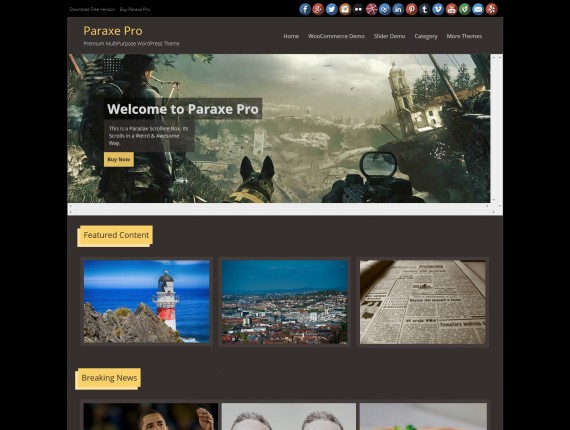
Task: Open the Slider Demo menu
Action: (389, 36)
